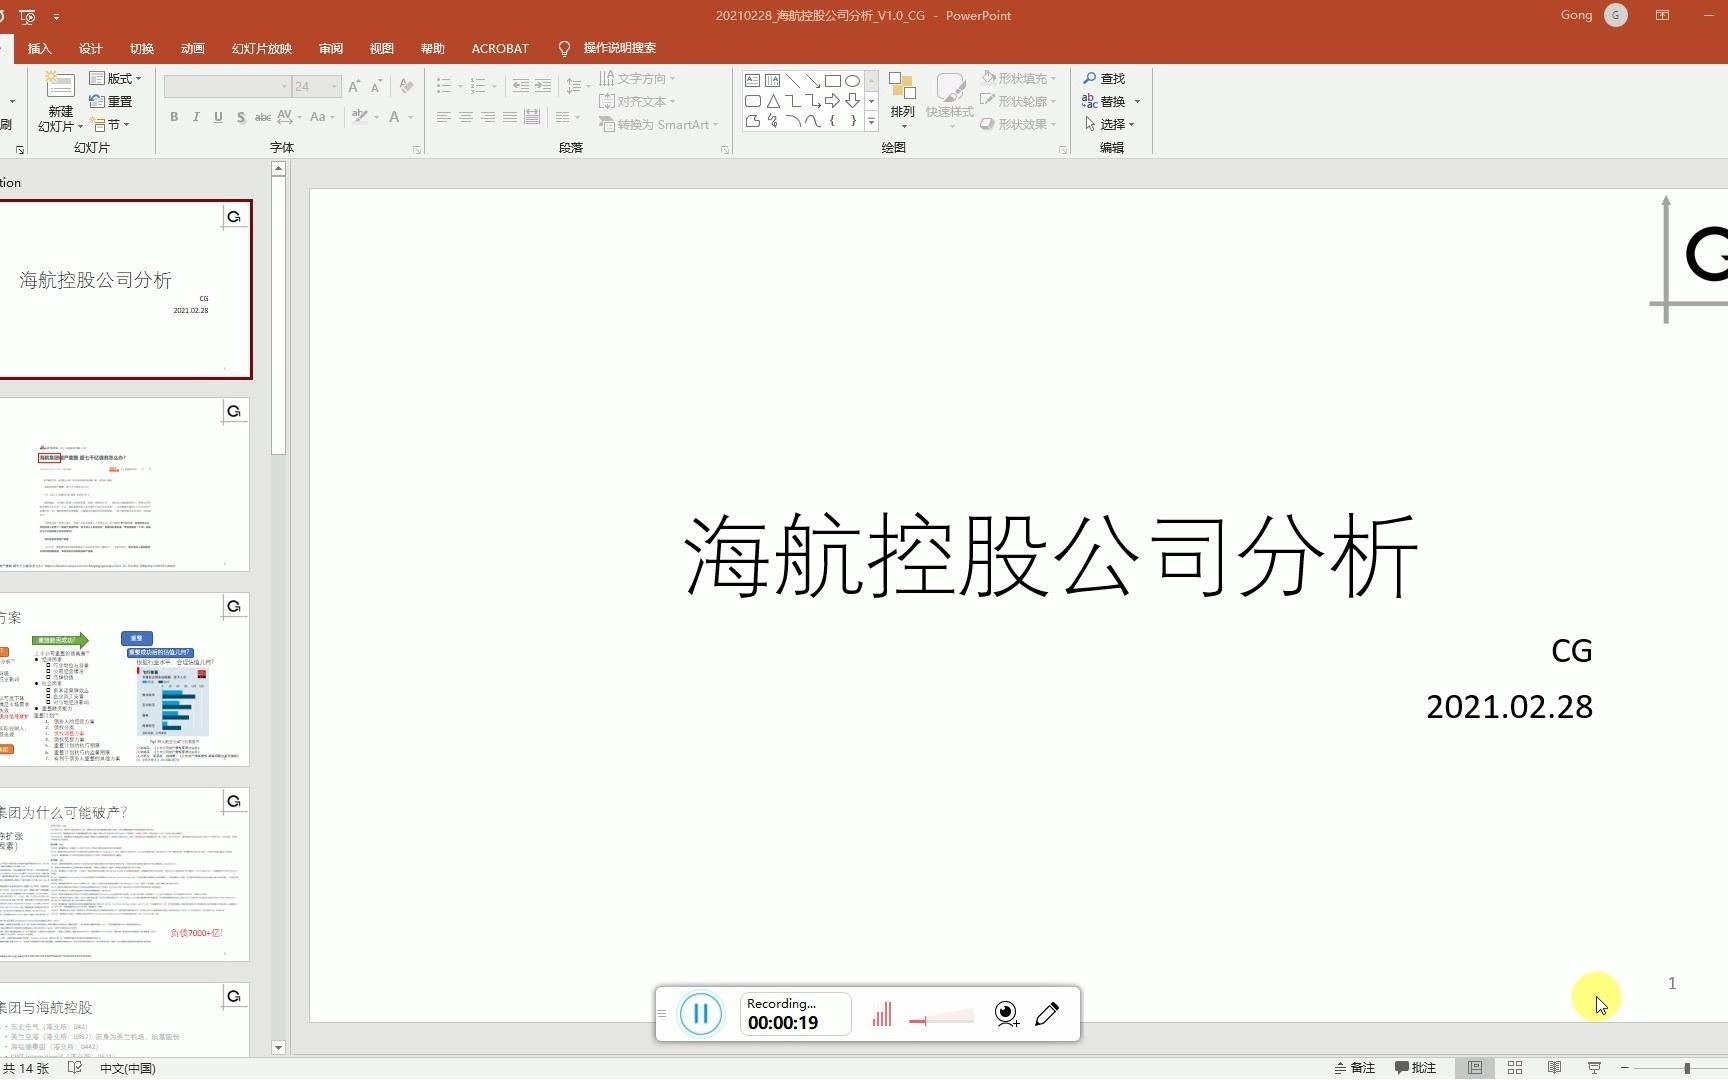Switch to Reading view
Screen dimensions: 1728x1080
pyautogui.click(x=1554, y=1068)
